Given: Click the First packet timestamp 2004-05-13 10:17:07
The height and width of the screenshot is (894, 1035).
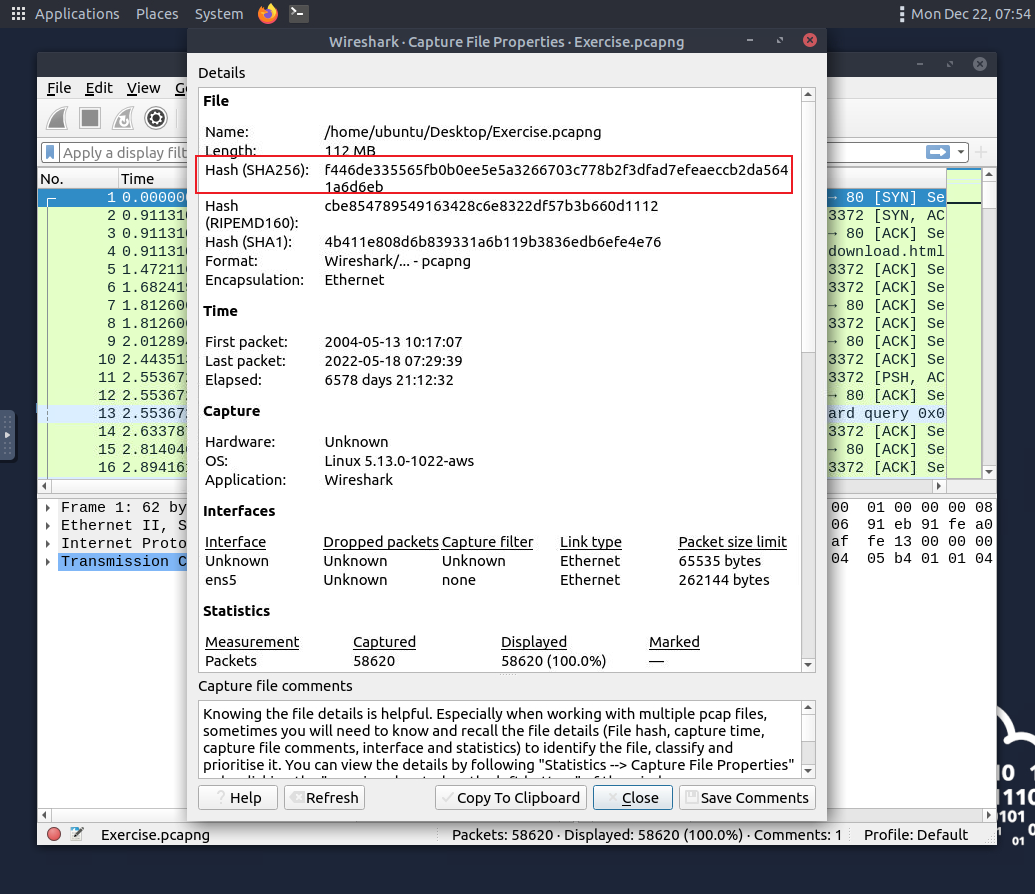Looking at the screenshot, I should coord(393,342).
